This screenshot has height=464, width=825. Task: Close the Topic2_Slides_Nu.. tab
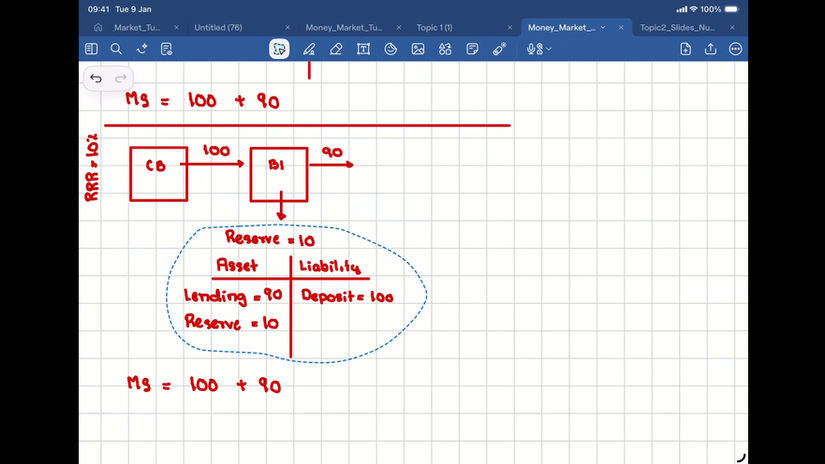click(x=732, y=27)
